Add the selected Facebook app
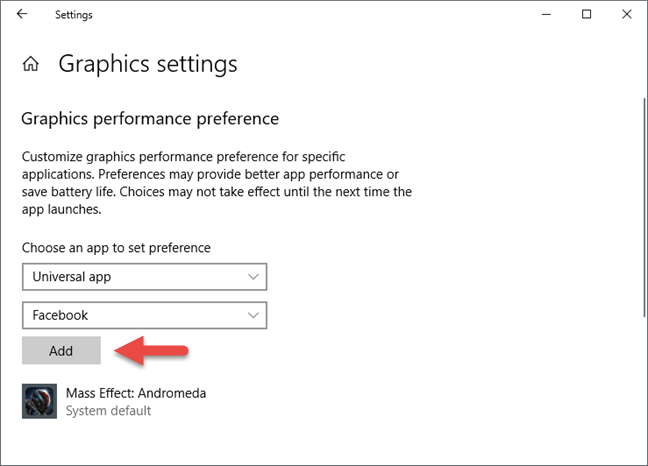Viewport: 648px width, 466px height. [x=61, y=350]
